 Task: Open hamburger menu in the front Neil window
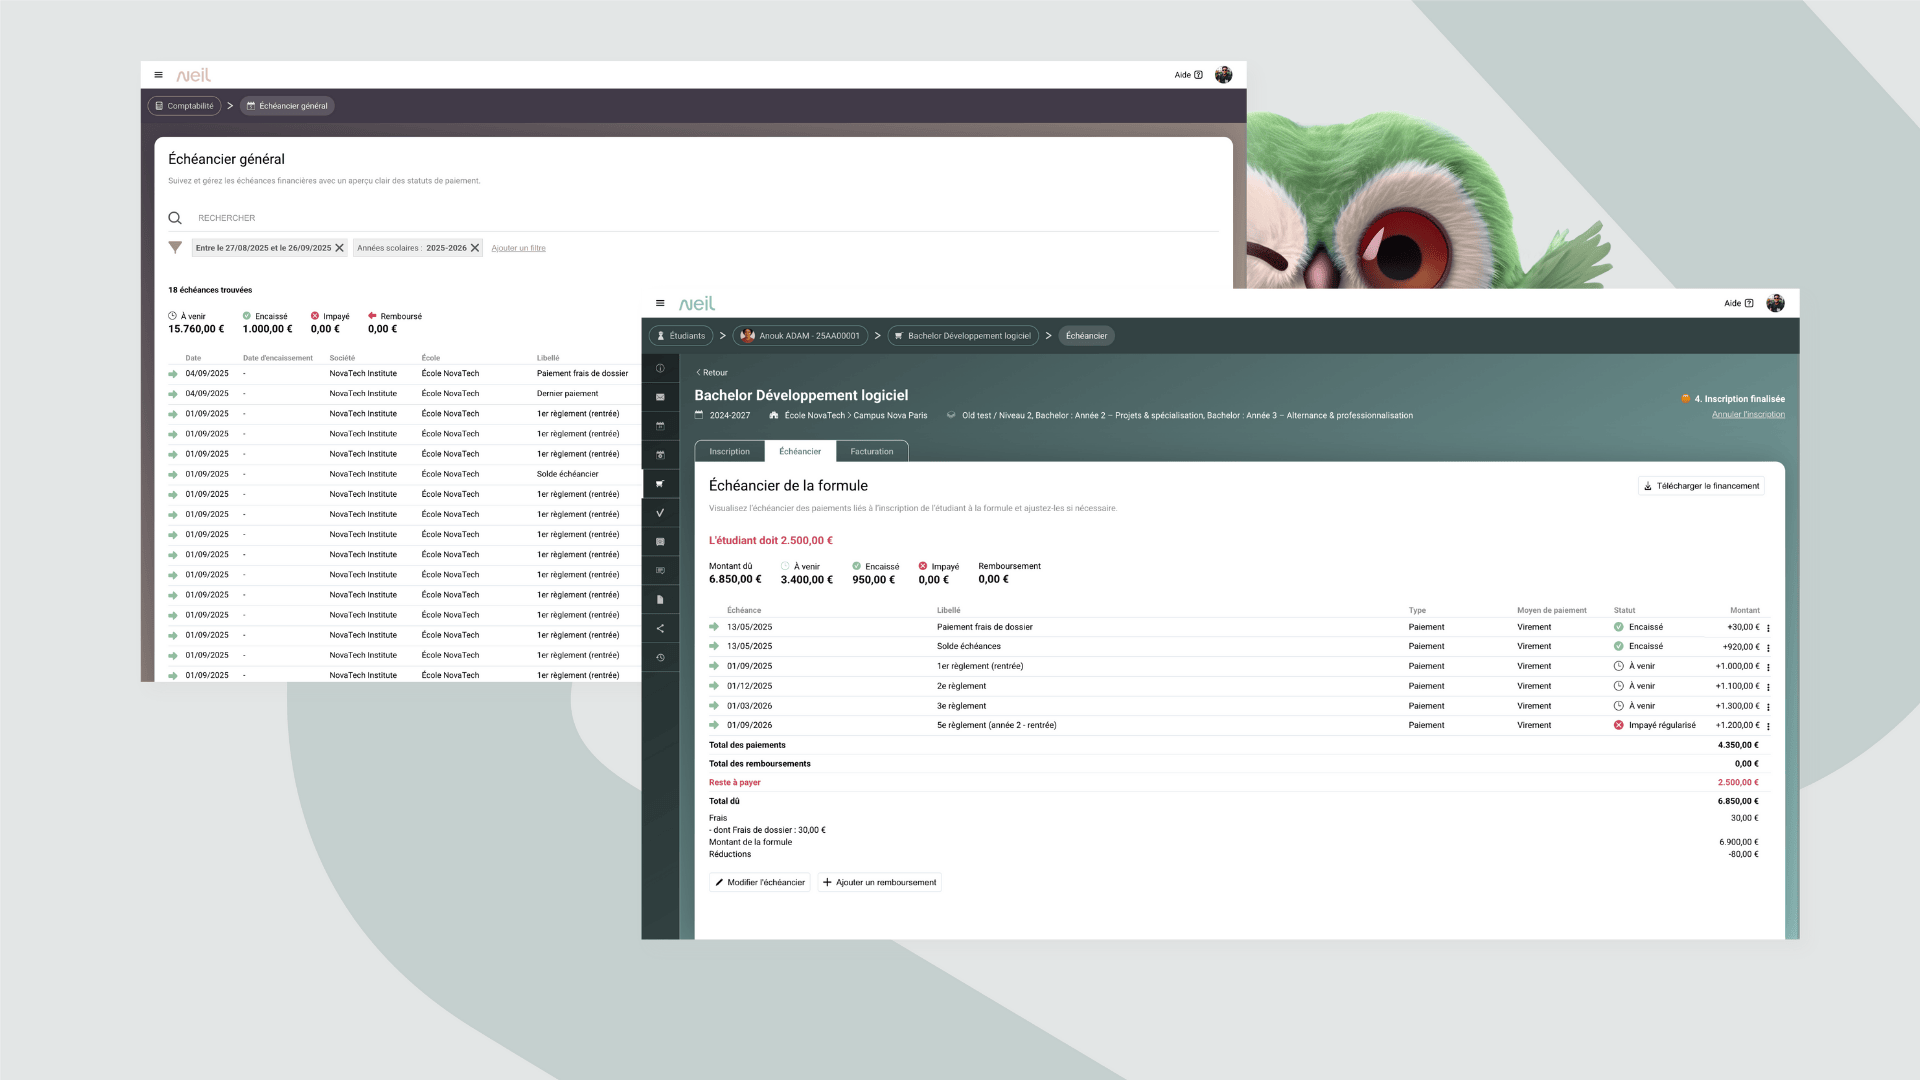pyautogui.click(x=660, y=303)
